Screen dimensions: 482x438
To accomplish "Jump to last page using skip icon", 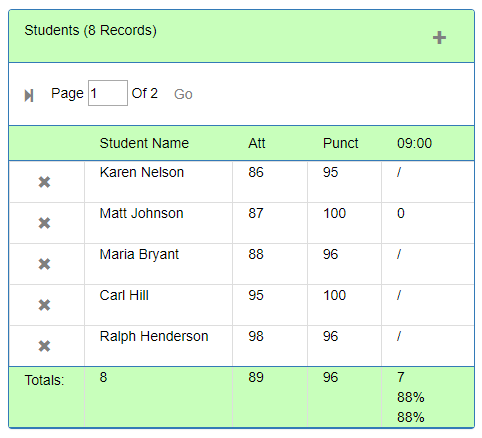I will click(29, 96).
